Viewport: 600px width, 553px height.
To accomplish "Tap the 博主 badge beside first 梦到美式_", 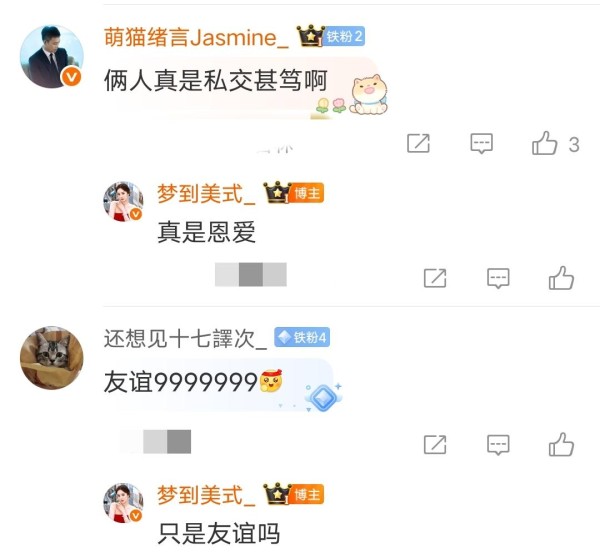I will pyautogui.click(x=307, y=193).
